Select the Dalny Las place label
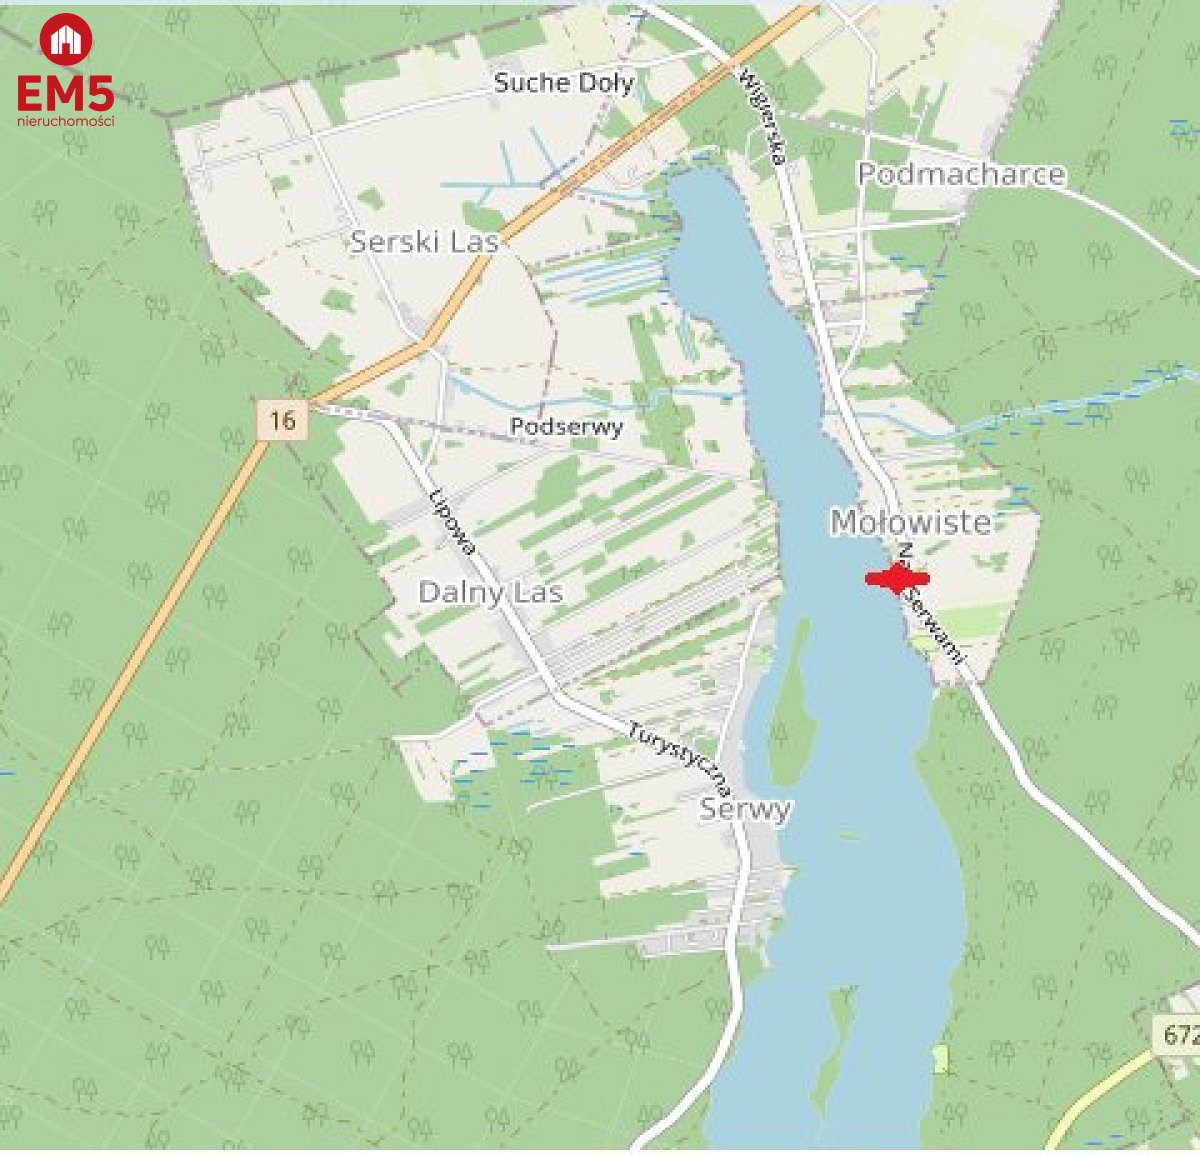The height and width of the screenshot is (1155, 1200). (490, 592)
